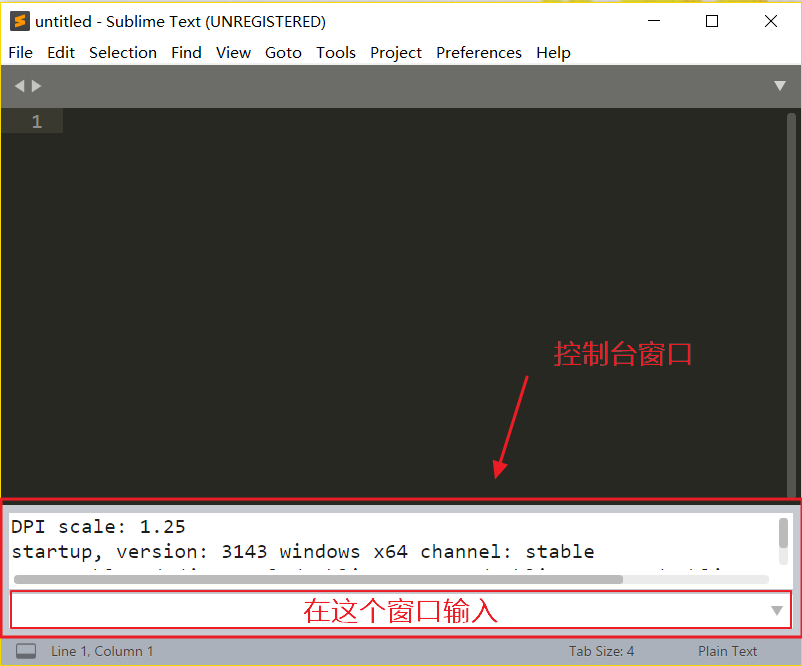
Task: Click the next tab right arrow
Action: click(36, 86)
